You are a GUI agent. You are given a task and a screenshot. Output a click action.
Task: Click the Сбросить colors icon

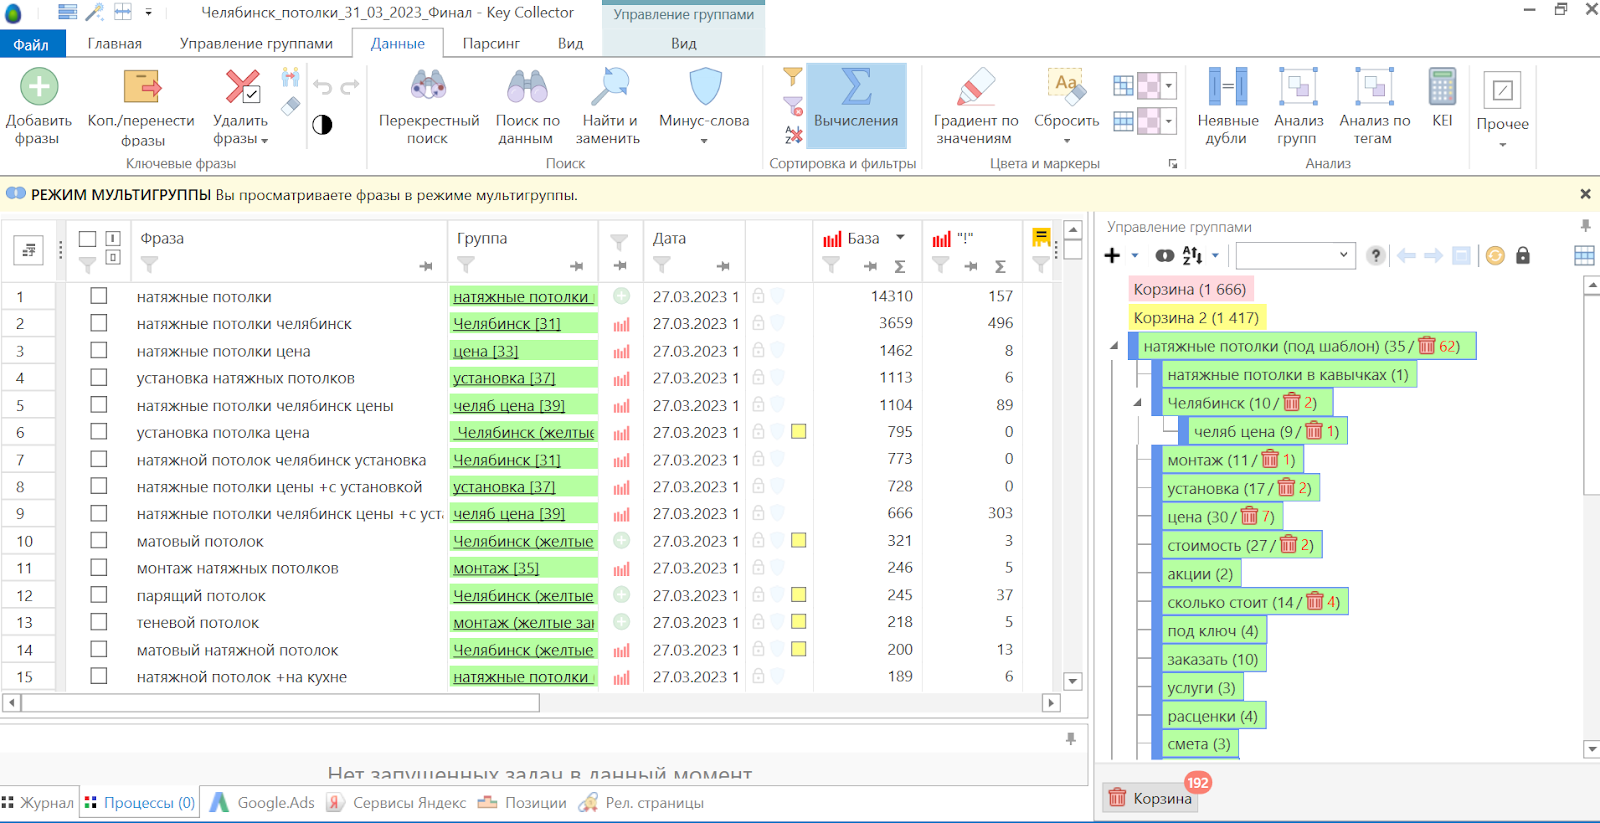(x=1066, y=87)
